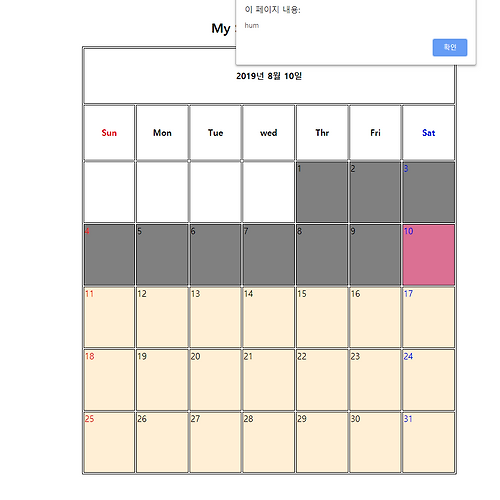Select day 13 calendar cell
500x500 pixels.
click(x=215, y=317)
